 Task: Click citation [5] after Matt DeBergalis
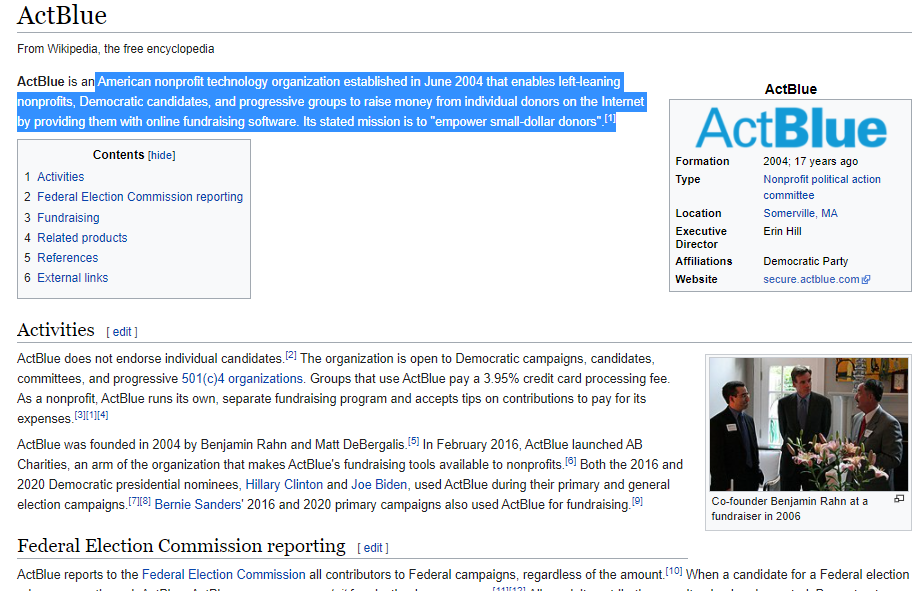click(414, 441)
